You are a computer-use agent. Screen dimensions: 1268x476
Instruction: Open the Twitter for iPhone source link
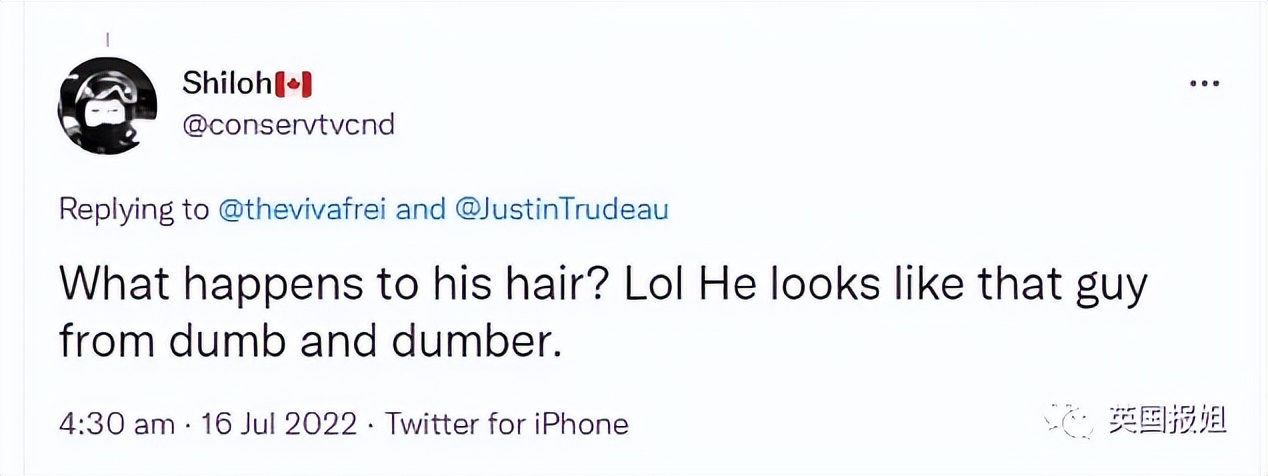[x=507, y=424]
